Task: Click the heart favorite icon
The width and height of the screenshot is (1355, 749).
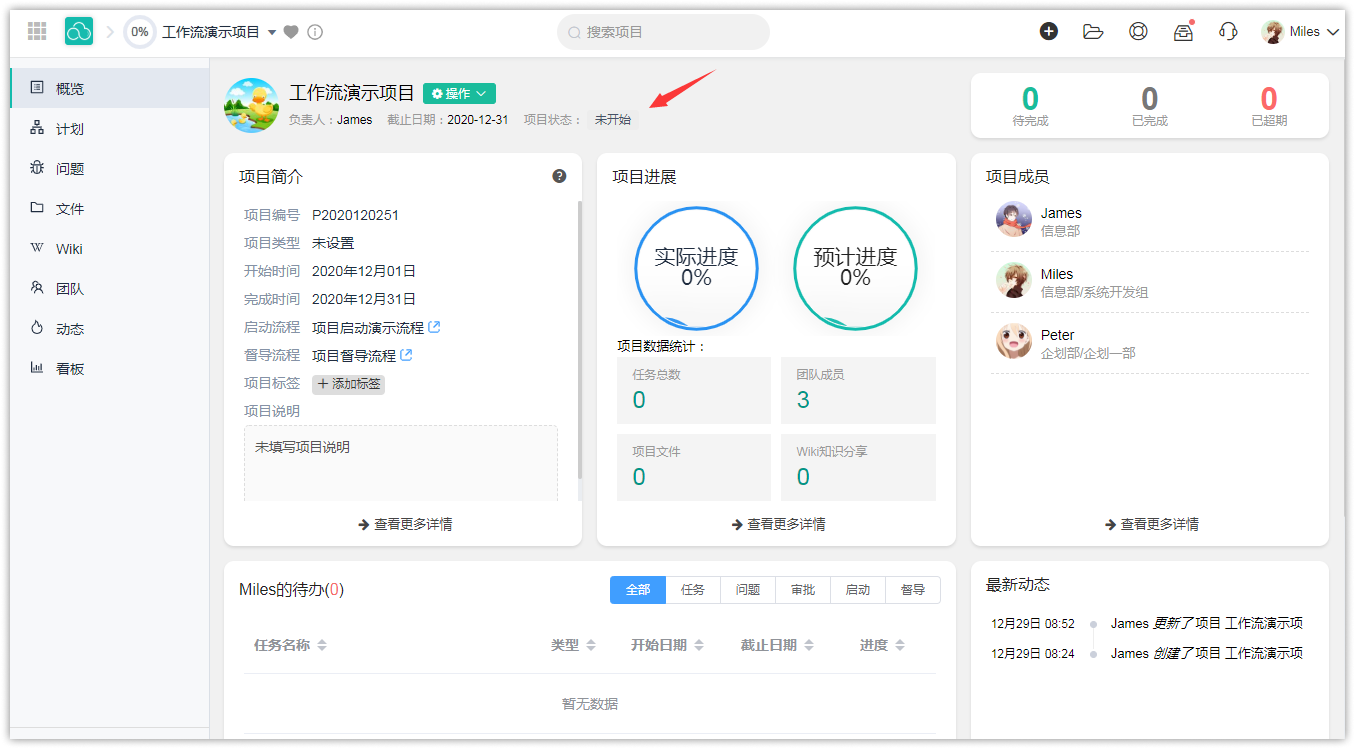Action: click(291, 32)
